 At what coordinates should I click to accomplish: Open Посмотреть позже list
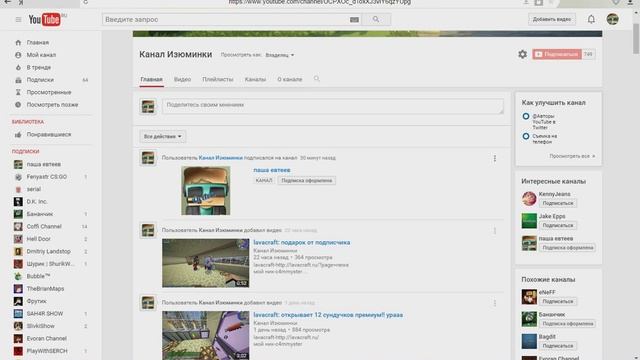click(x=51, y=104)
